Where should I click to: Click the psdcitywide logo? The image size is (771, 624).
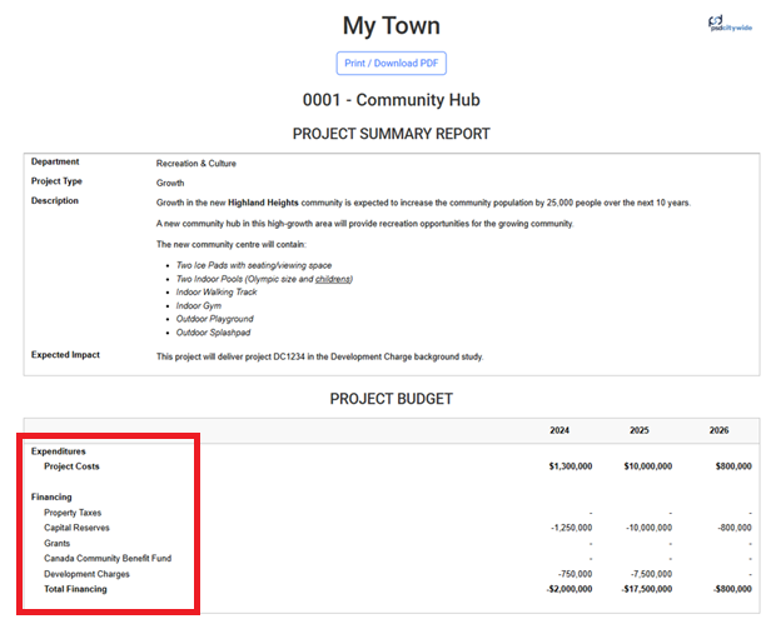pos(730,23)
